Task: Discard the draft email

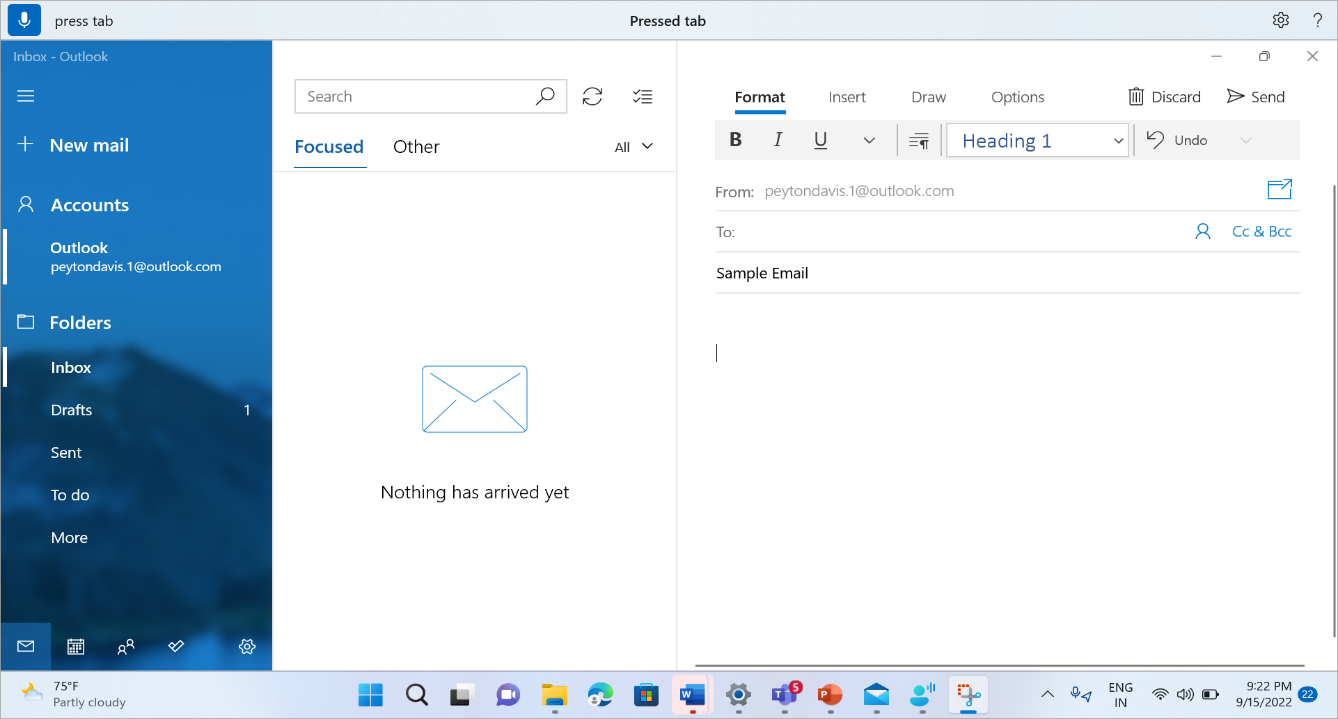Action: point(1164,96)
